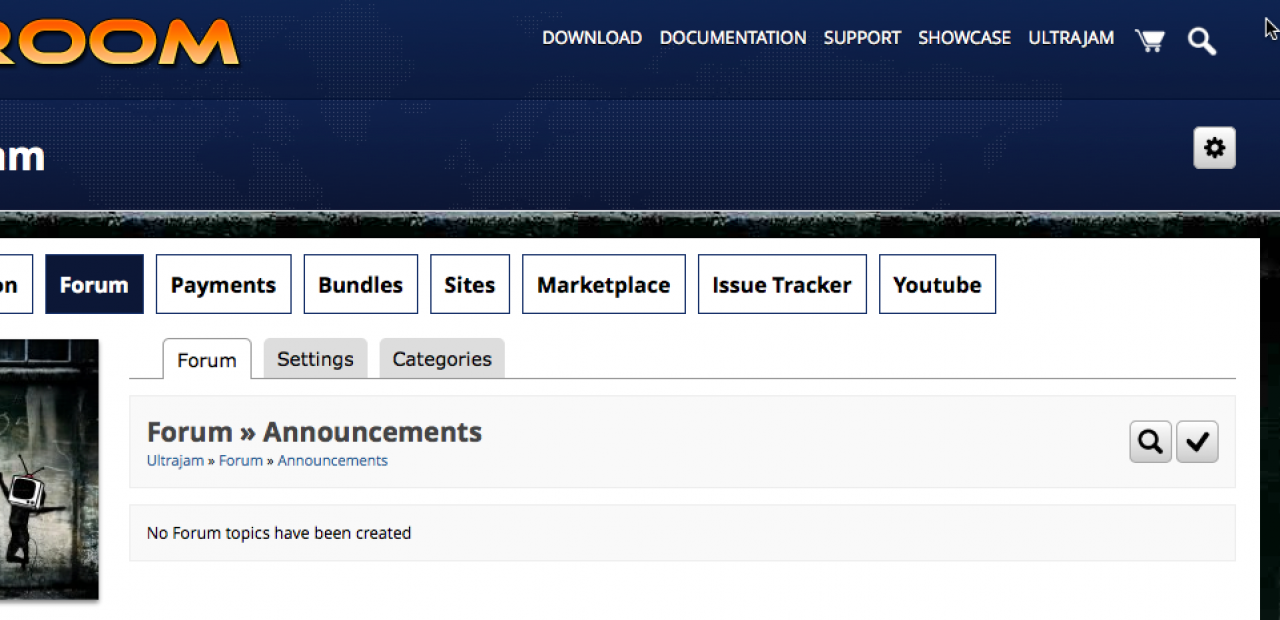Viewport: 1280px width, 620px height.
Task: Follow the Ultrajam breadcrumb link
Action: click(x=175, y=461)
